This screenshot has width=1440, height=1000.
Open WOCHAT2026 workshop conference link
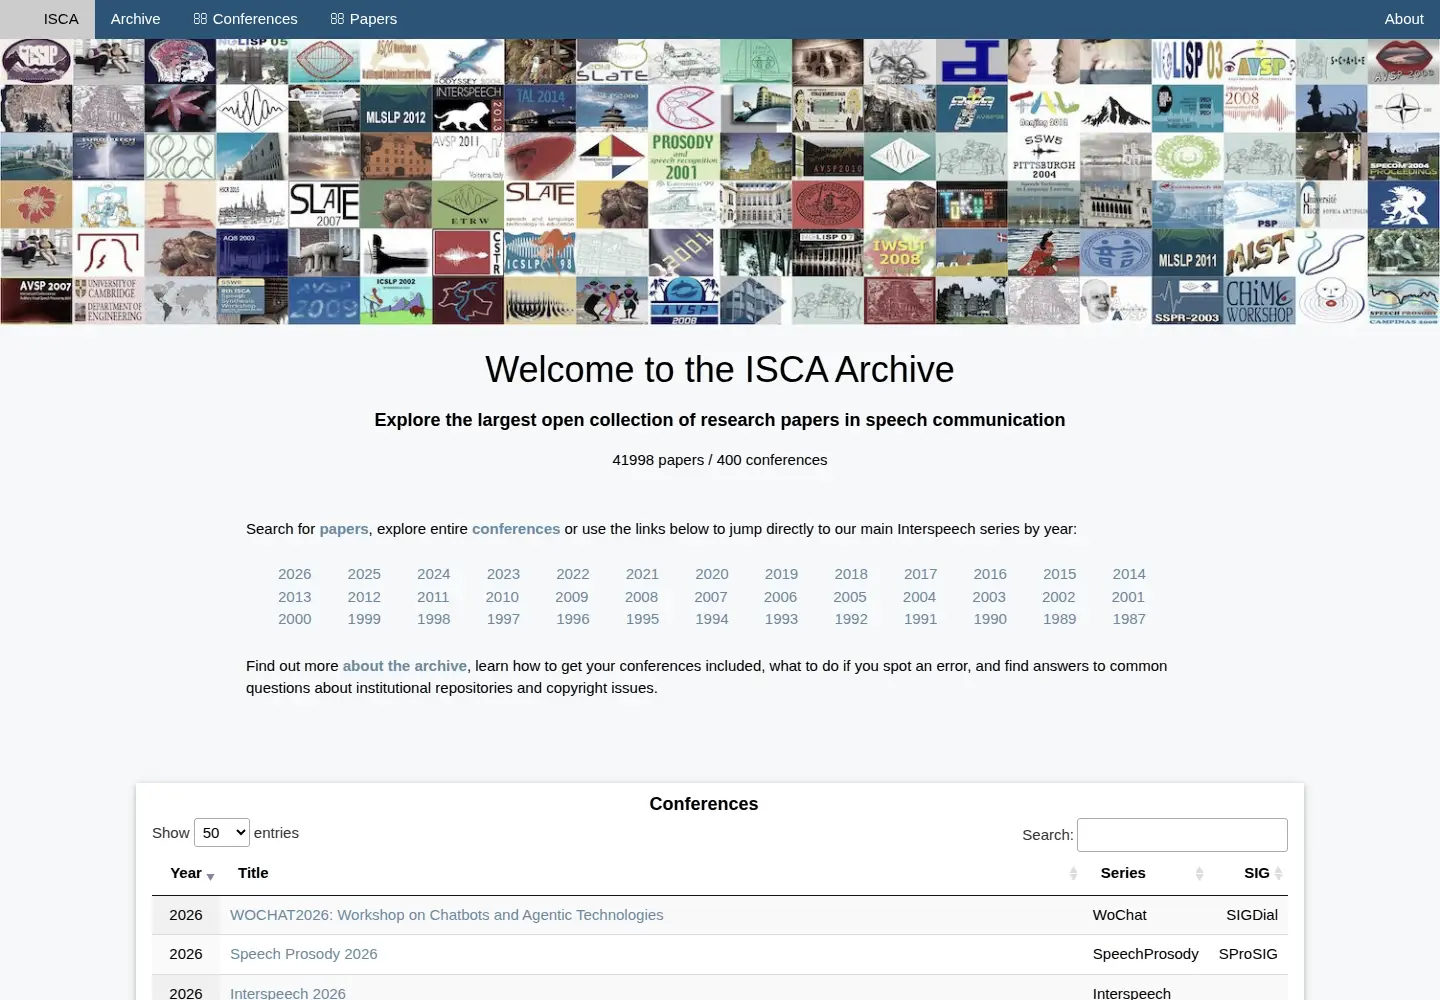click(447, 915)
